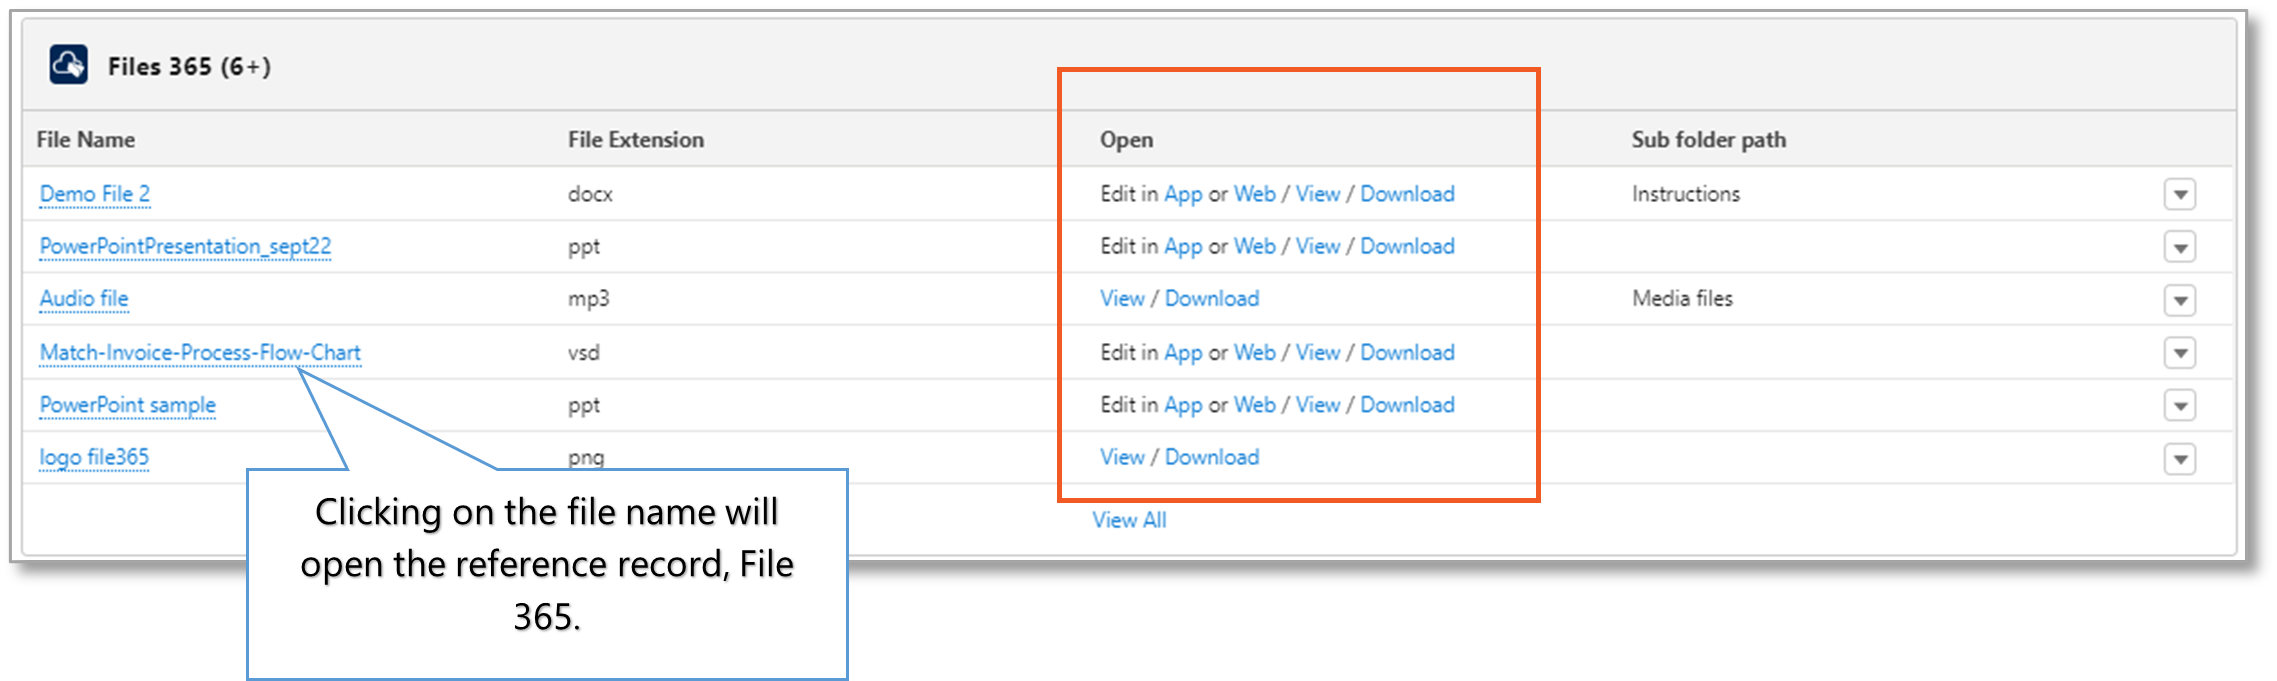Sort by the File Name column header
Image resolution: width=2277 pixels, height=681 pixels.
point(86,140)
